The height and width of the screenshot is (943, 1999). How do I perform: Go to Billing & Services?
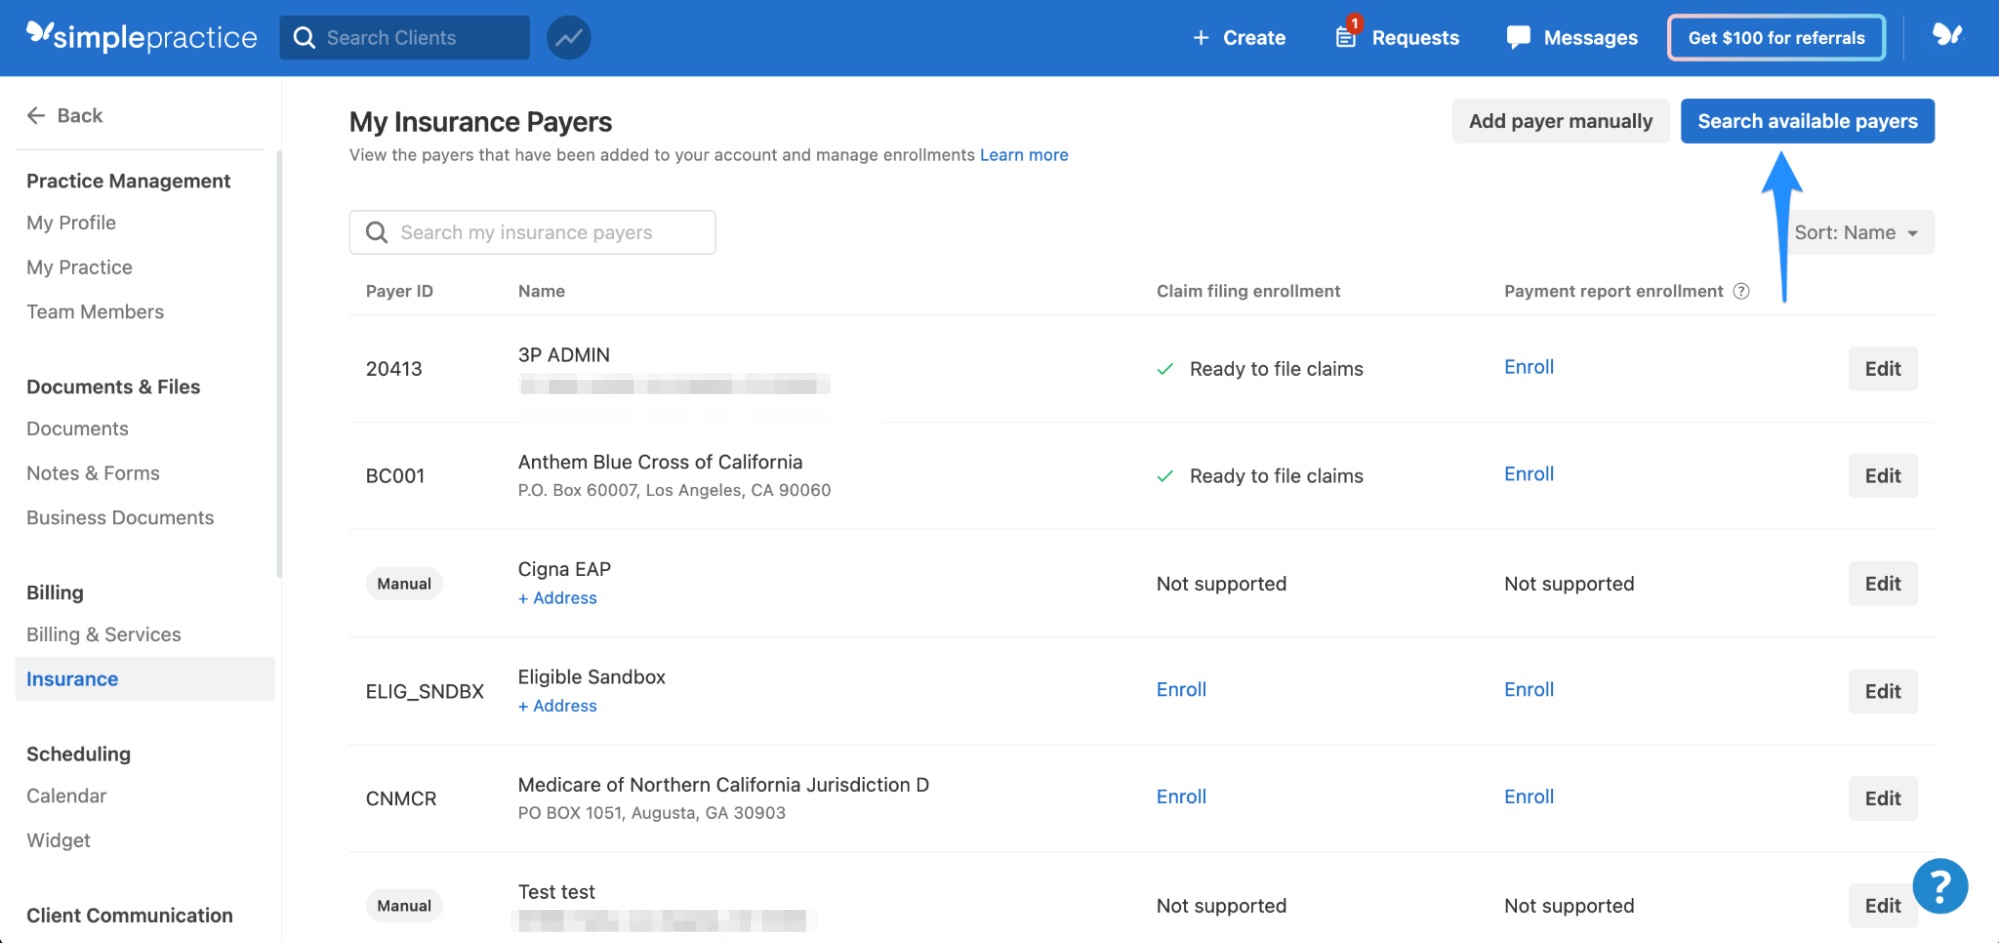pos(104,635)
